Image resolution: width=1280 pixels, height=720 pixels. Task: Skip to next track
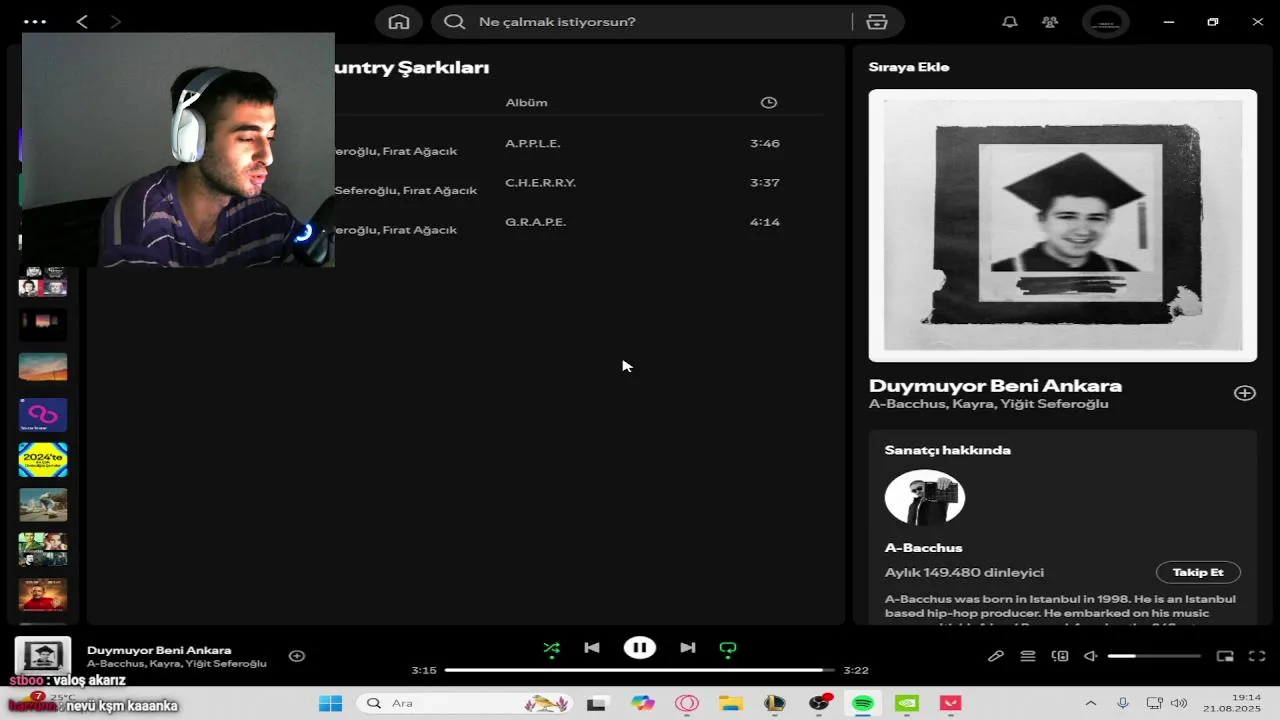click(x=688, y=648)
